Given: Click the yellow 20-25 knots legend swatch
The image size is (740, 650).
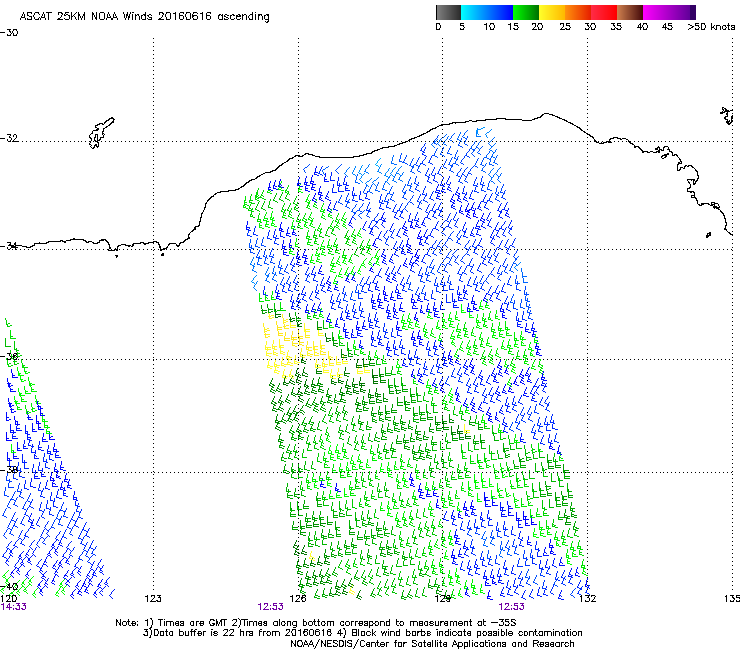Looking at the screenshot, I should coord(552,12).
